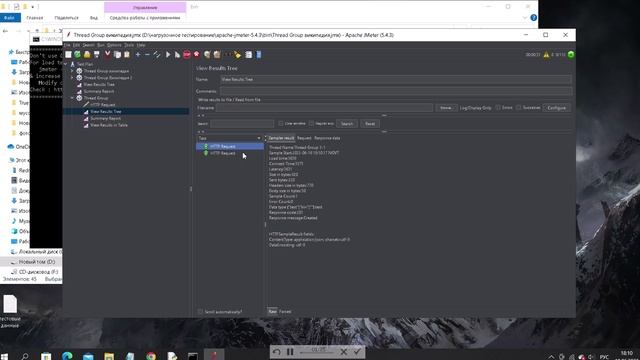Viewport: 640px width, 360px height.
Task: Click the Clear All results icon
Action: [x=217, y=55]
